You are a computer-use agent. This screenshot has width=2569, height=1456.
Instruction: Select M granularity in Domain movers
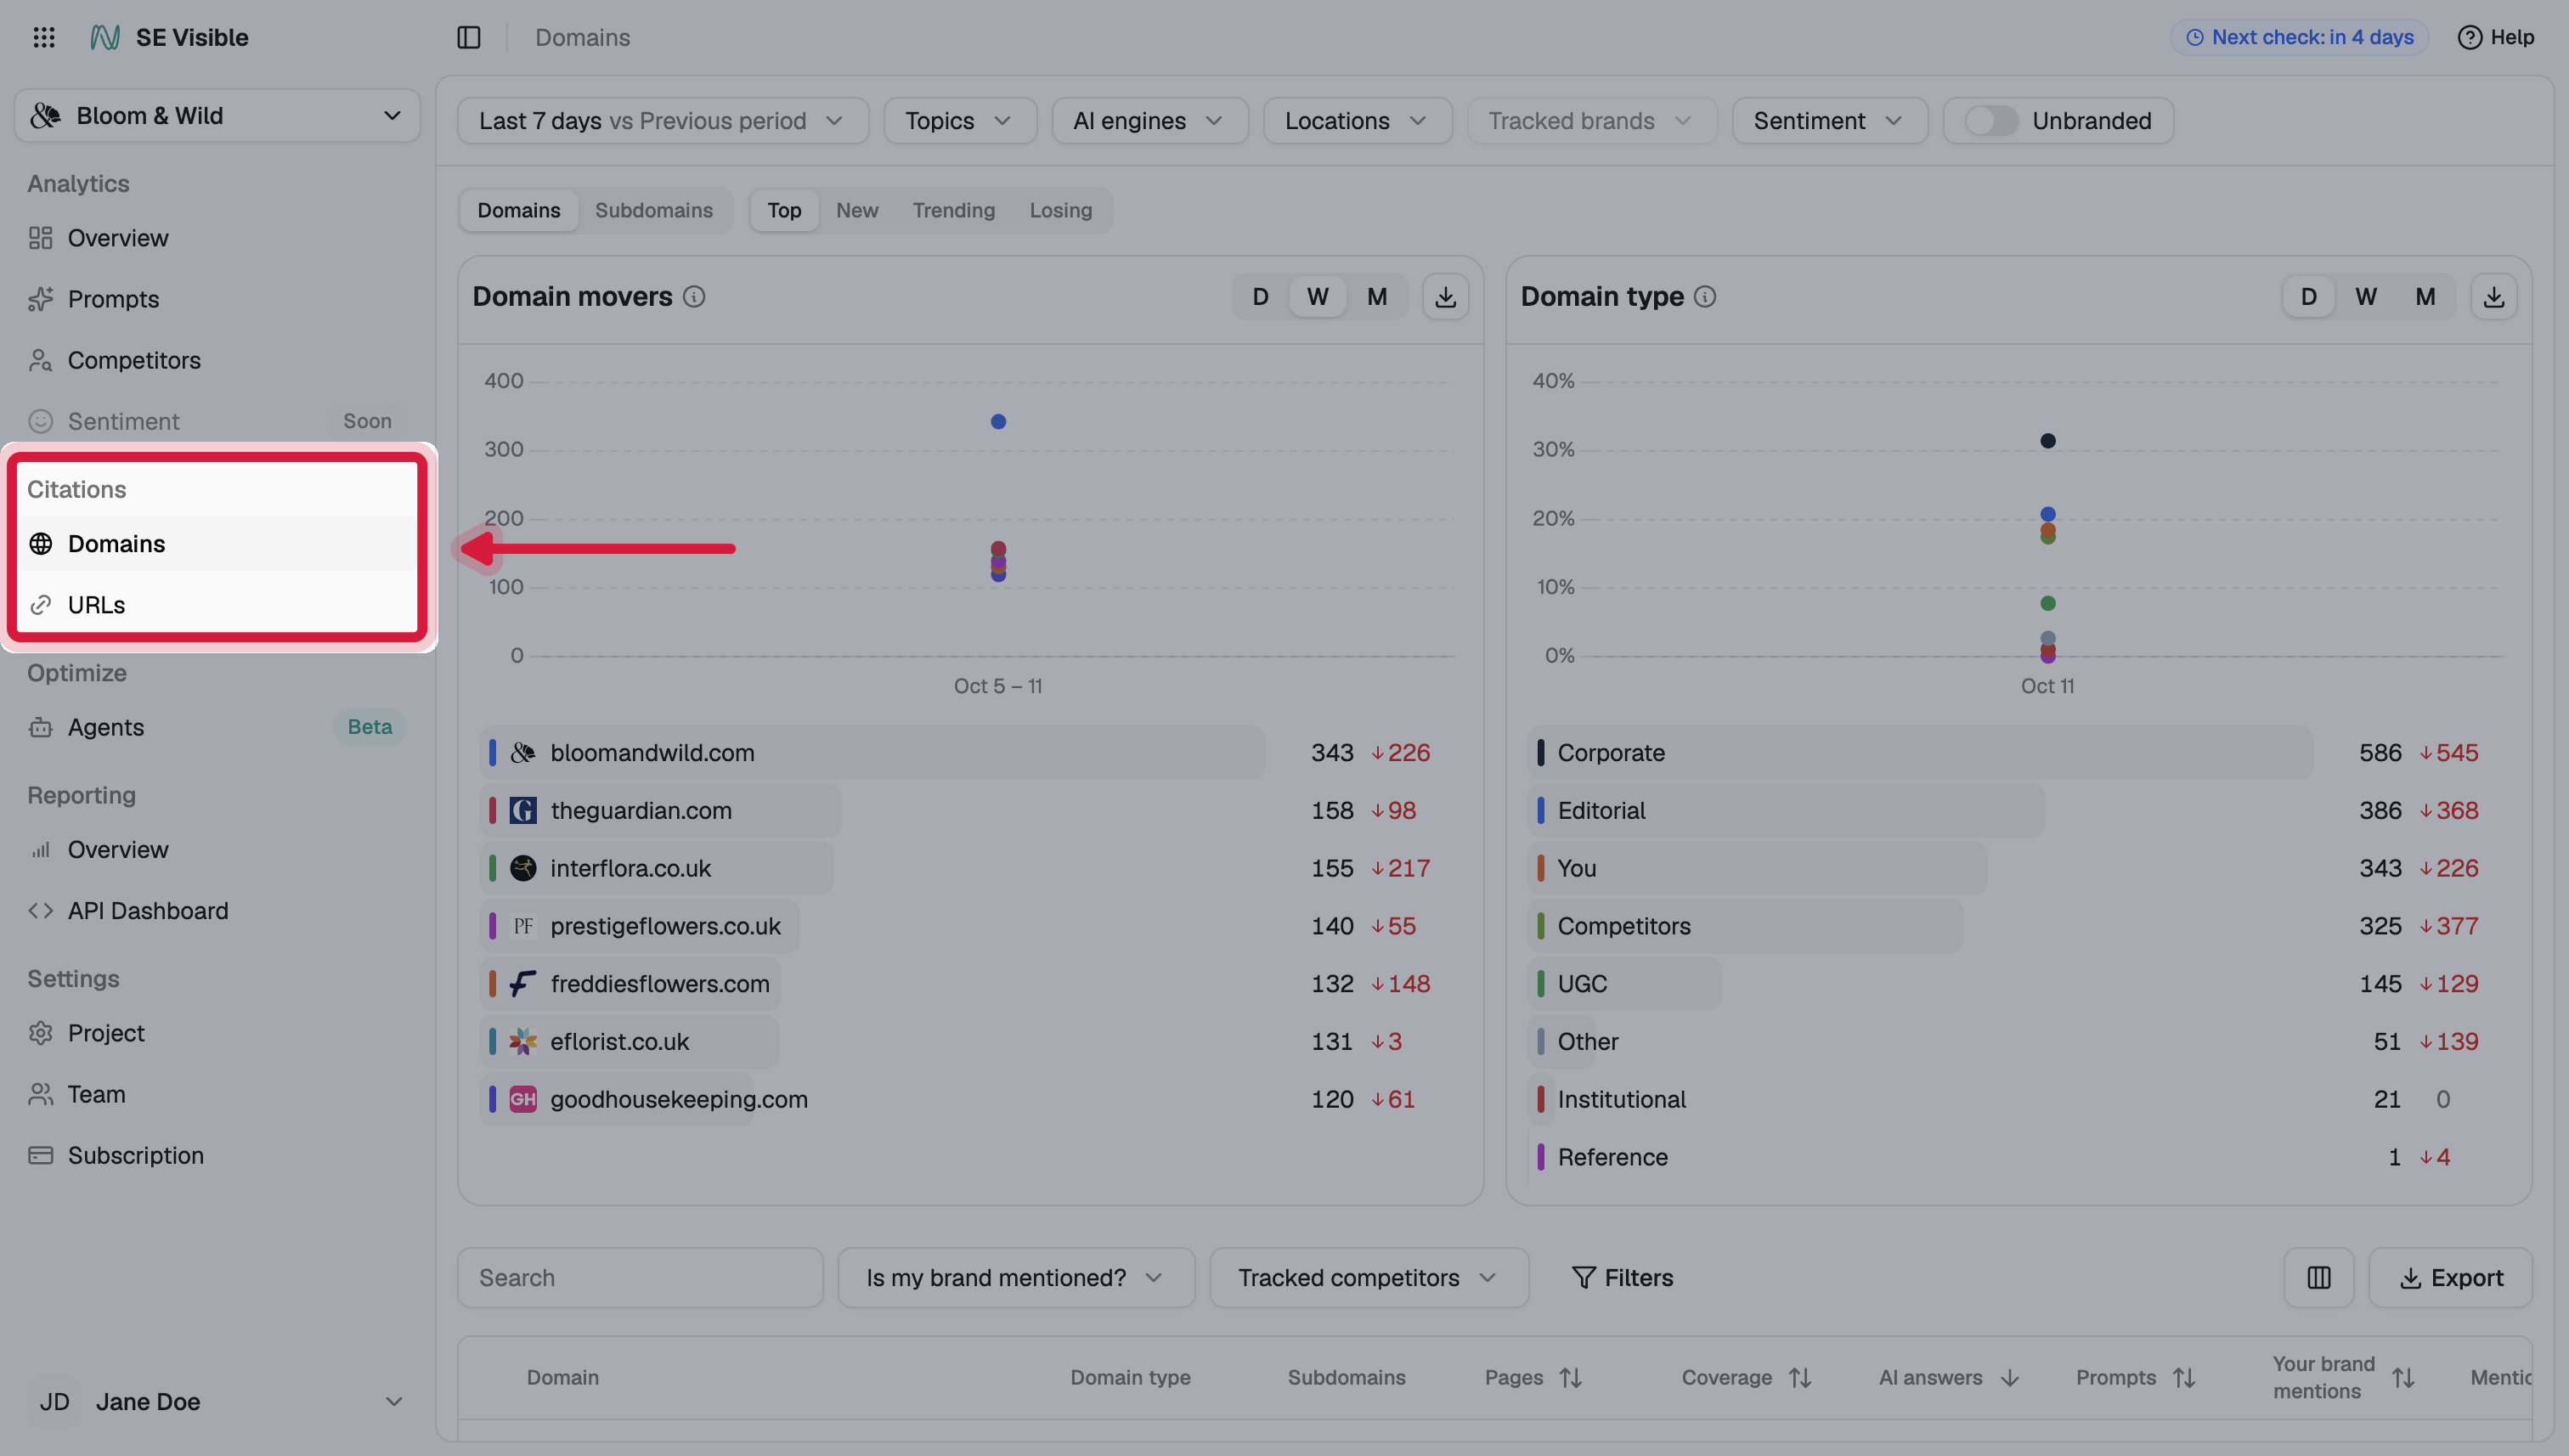coord(1376,297)
